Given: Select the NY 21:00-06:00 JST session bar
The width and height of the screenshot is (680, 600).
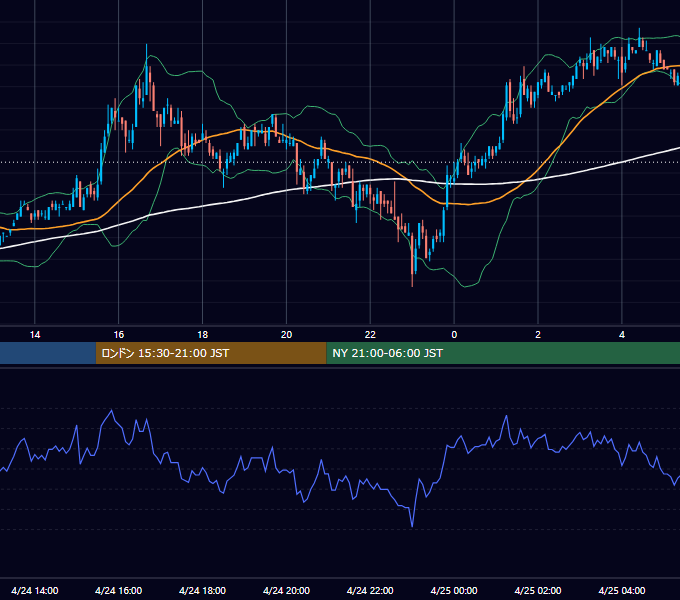Looking at the screenshot, I should [x=503, y=353].
